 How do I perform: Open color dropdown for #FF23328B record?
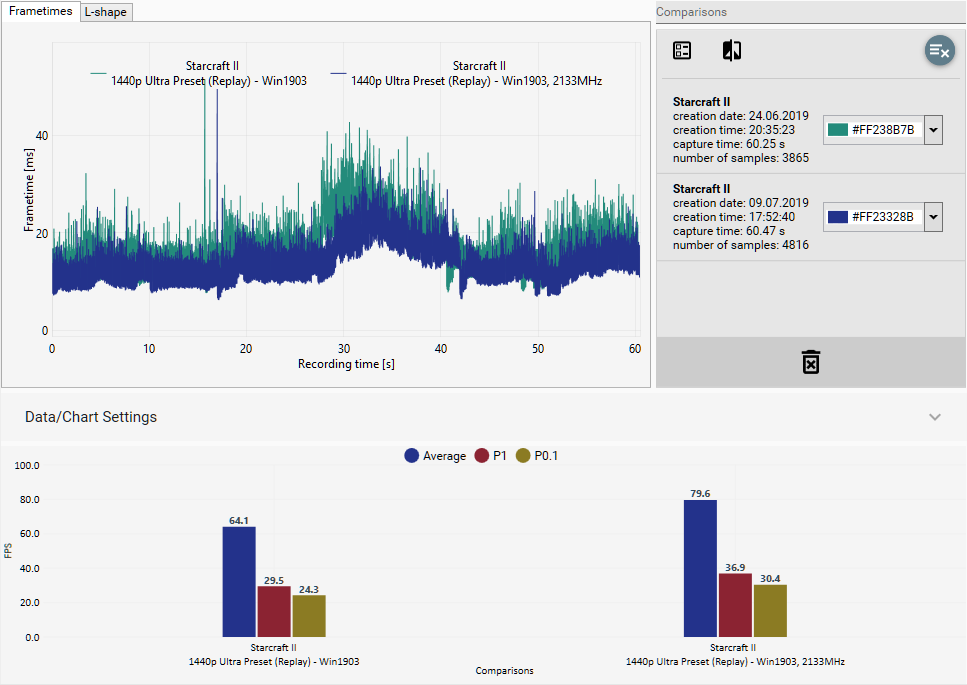[x=933, y=217]
